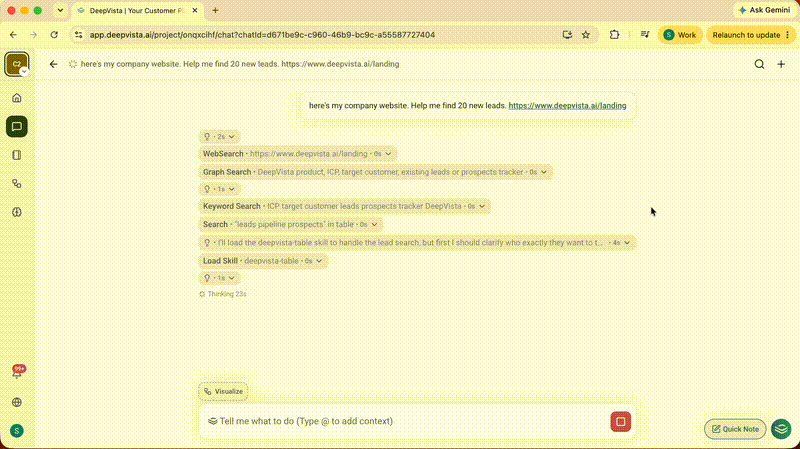Expand the 4s thinking about deepvista-table skill
The image size is (800, 449).
pyautogui.click(x=417, y=243)
